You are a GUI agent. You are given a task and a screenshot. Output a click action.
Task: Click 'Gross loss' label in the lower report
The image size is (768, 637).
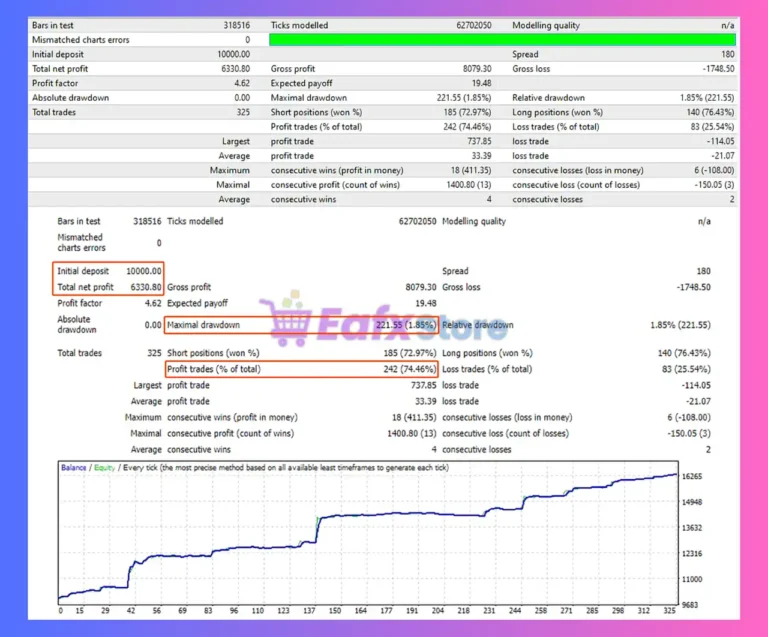[461, 287]
